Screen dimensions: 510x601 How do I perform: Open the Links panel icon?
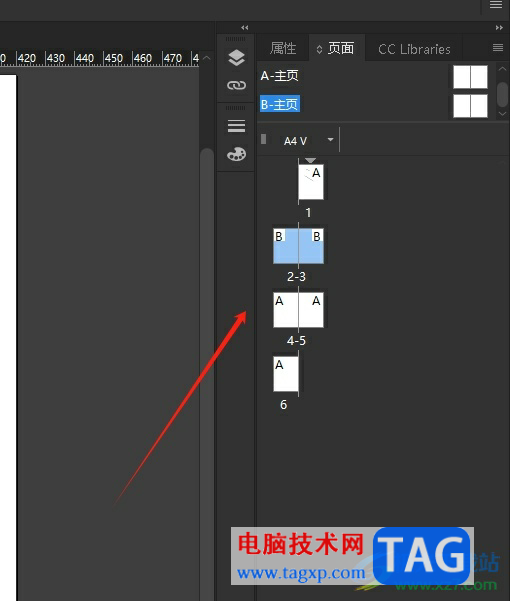pos(236,85)
